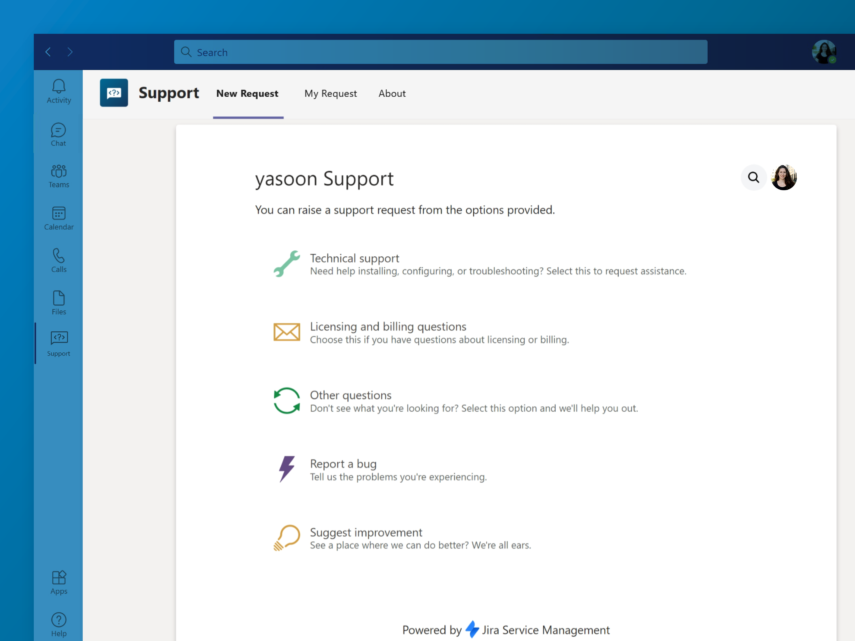855x641 pixels.
Task: Open the portal user avatar menu
Action: click(x=784, y=177)
